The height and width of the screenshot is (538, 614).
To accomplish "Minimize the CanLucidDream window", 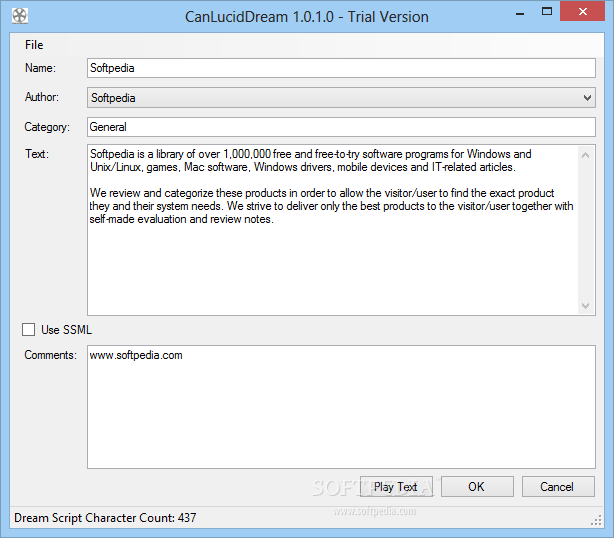I will tap(520, 14).
